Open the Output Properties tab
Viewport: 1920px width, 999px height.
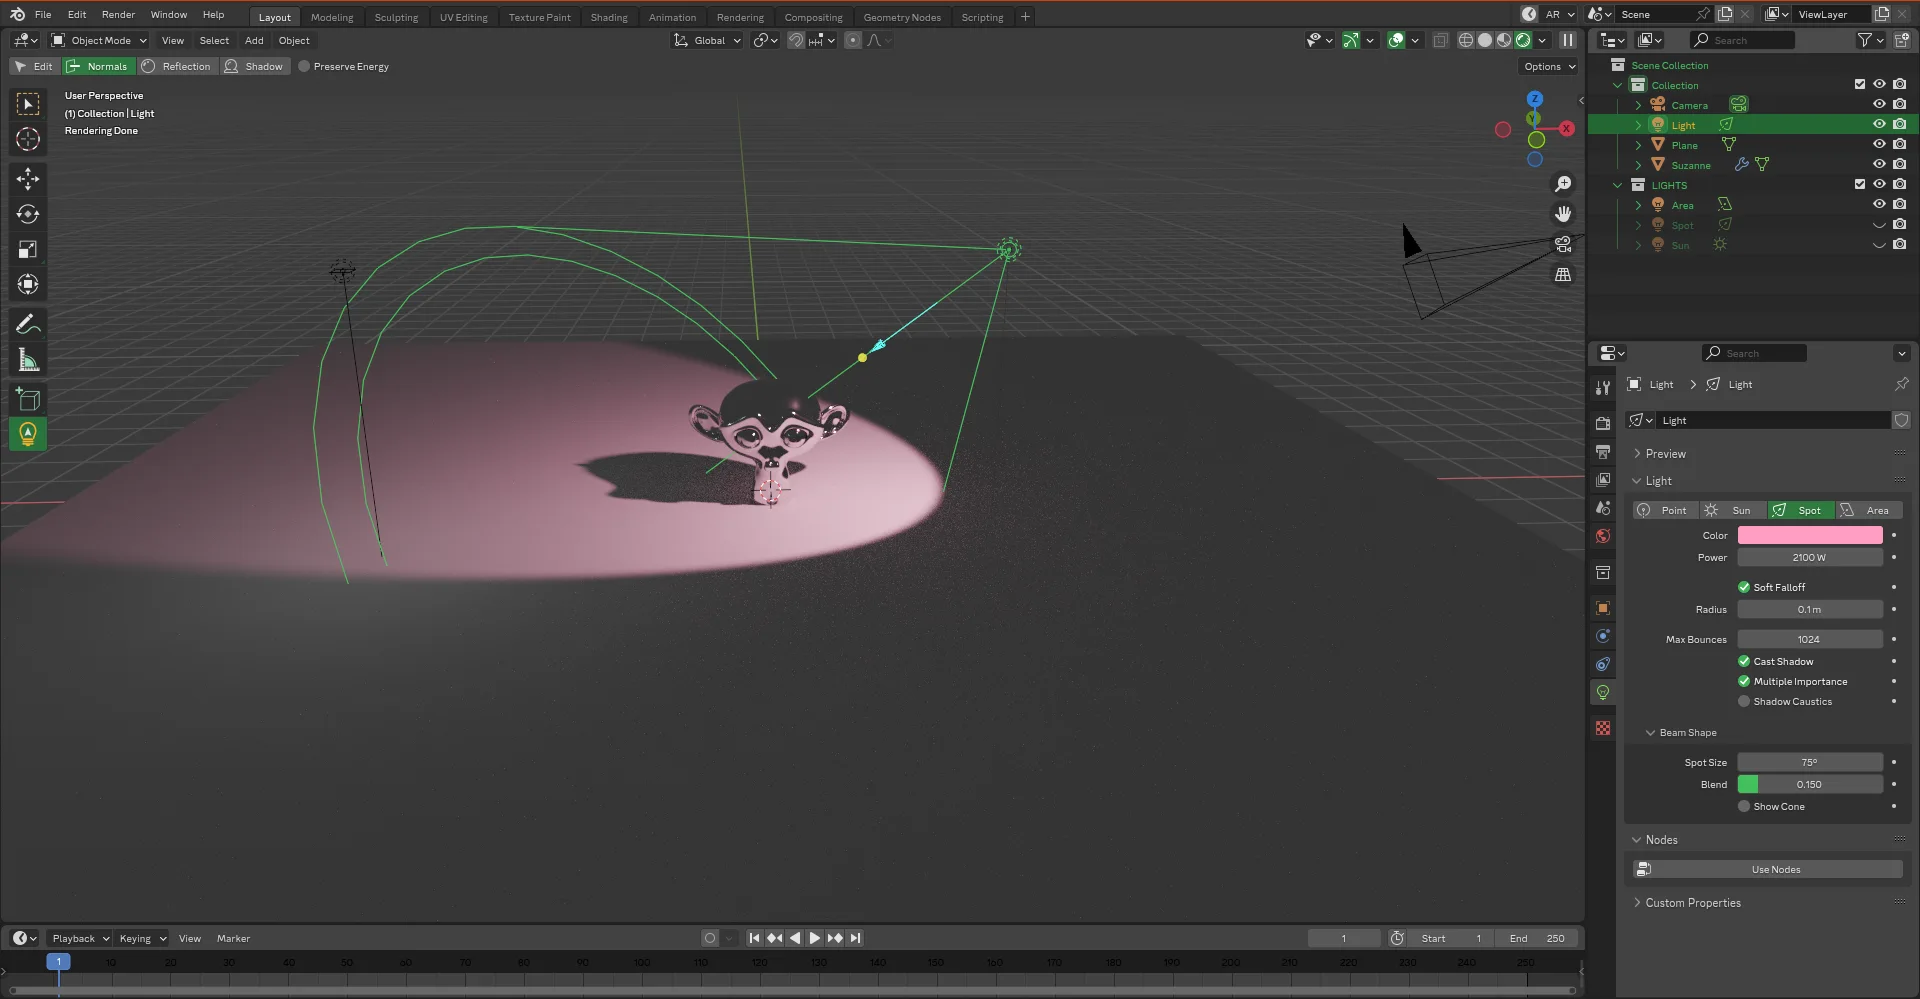point(1603,451)
